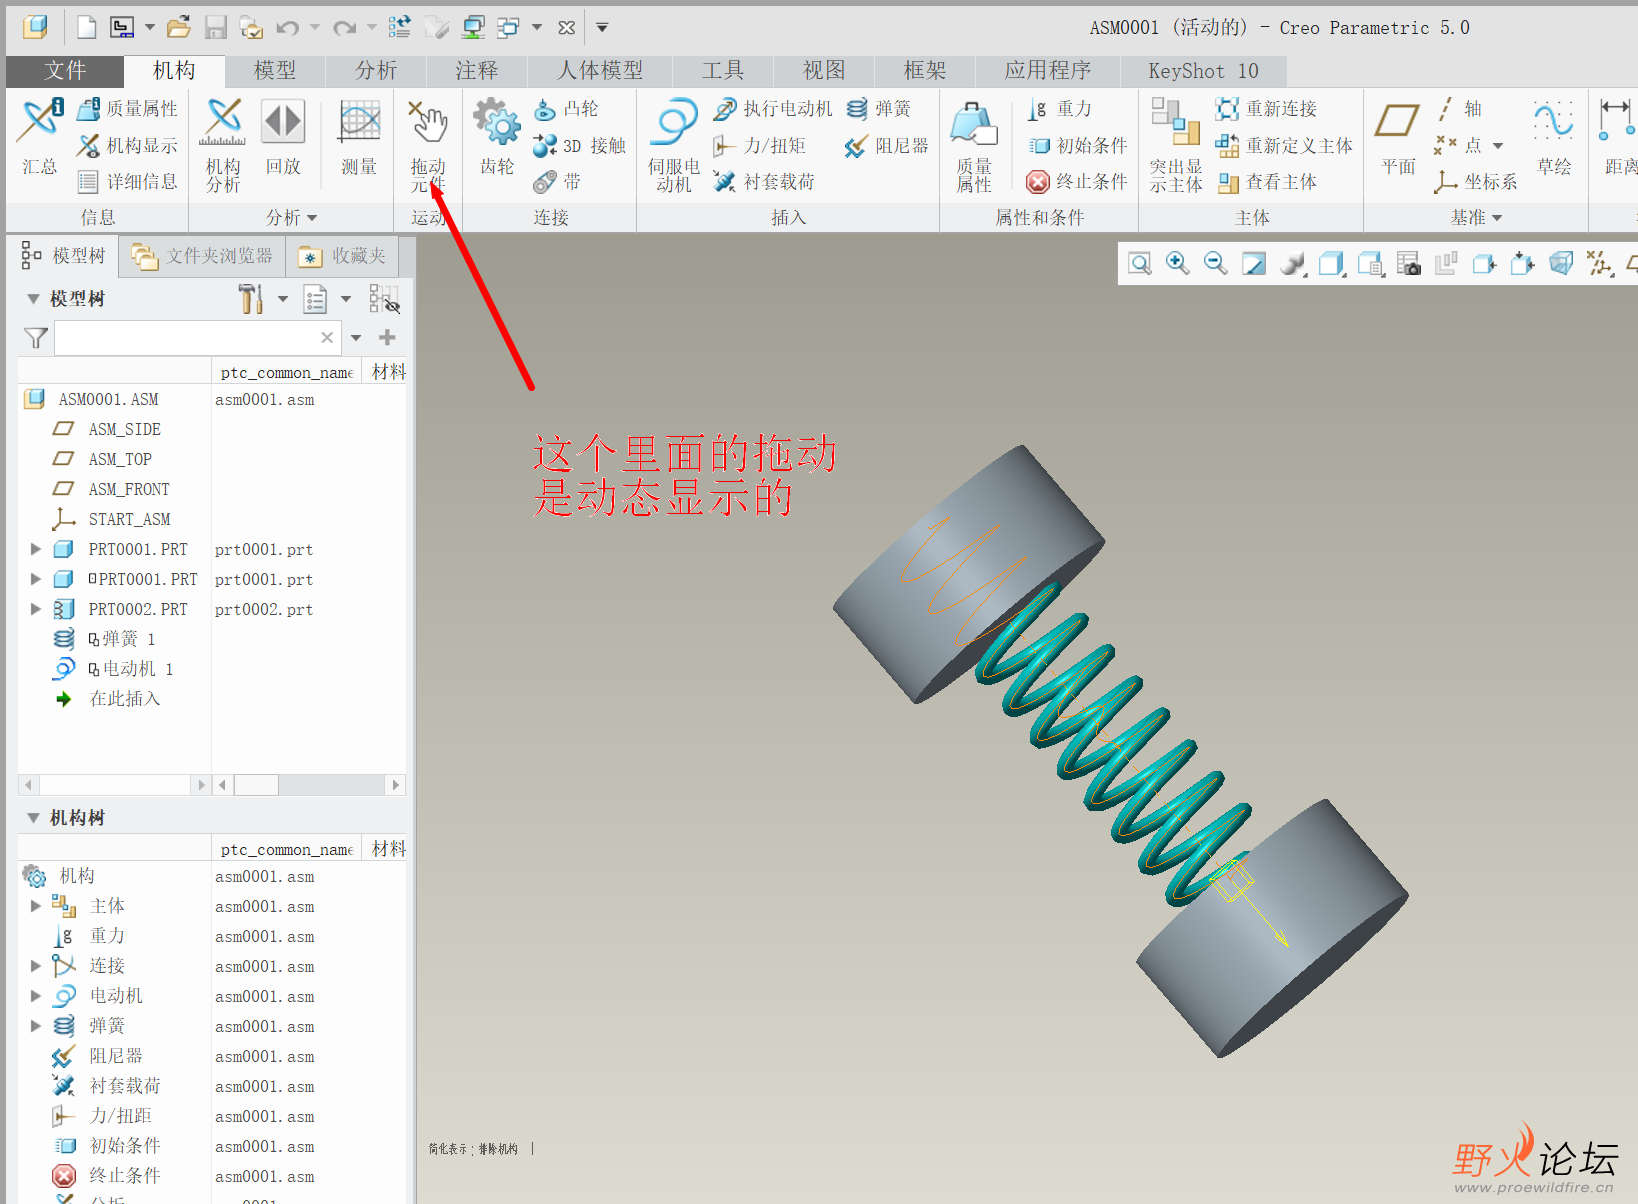Viewport: 1638px width, 1204px height.
Task: Expand 连接 node in mechanism tree
Action: point(35,966)
